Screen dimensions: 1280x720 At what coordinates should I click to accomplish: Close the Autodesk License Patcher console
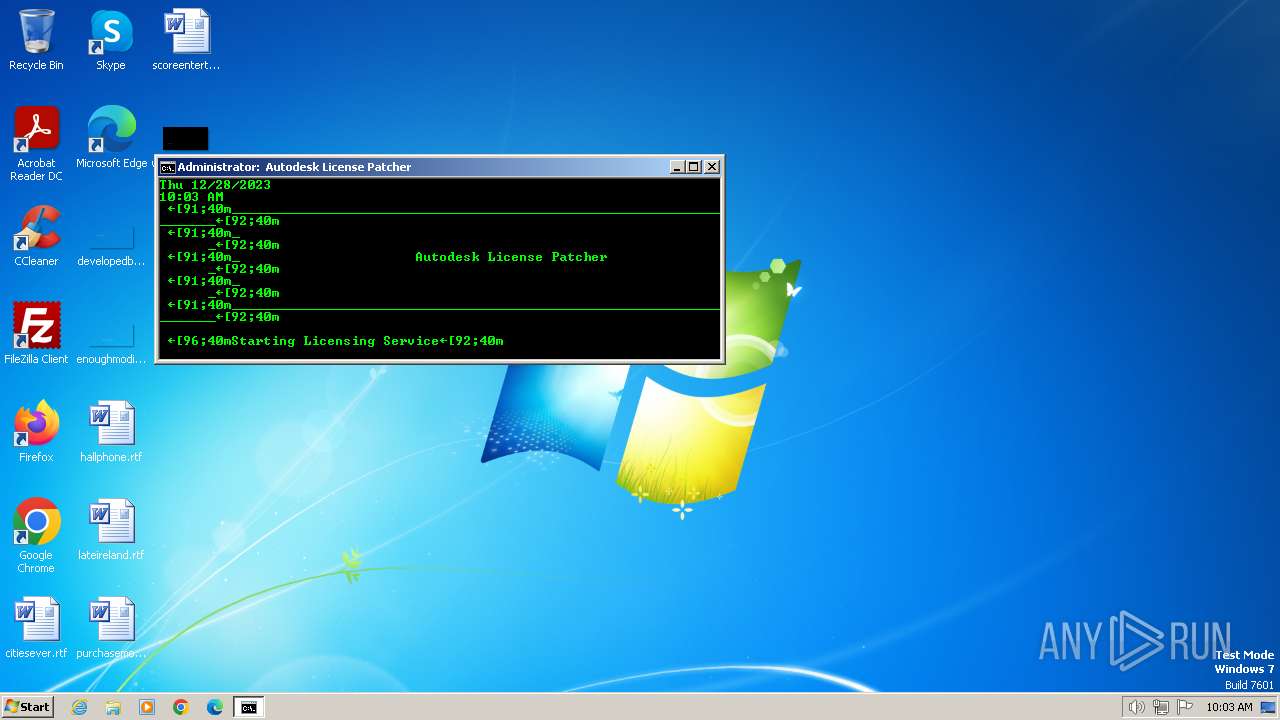click(x=712, y=167)
